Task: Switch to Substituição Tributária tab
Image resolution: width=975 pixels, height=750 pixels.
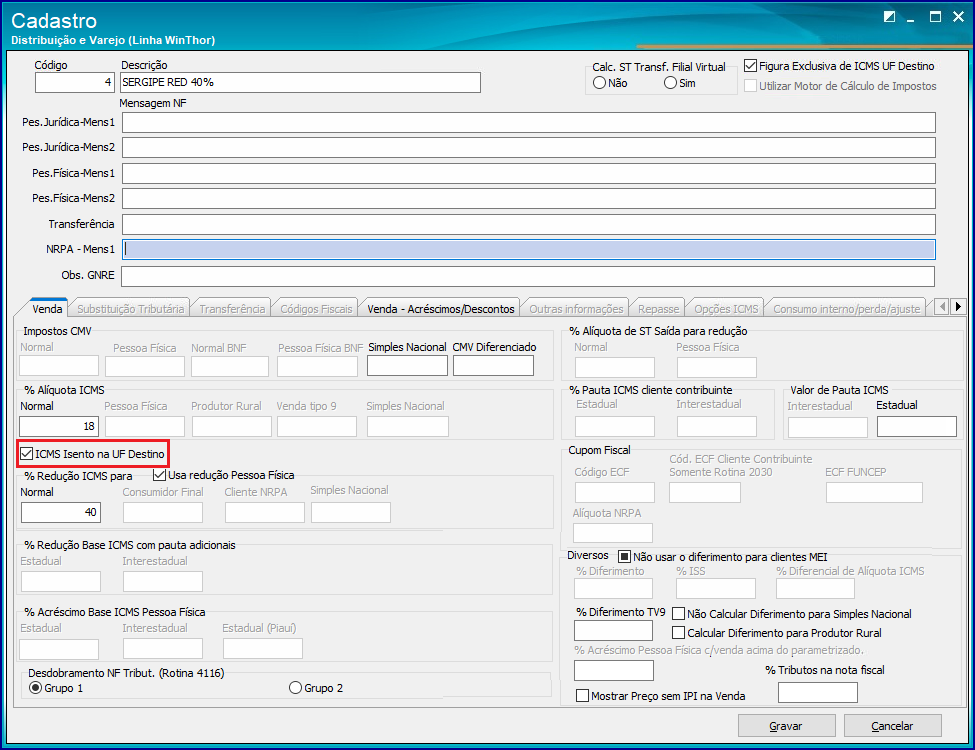Action: [131, 309]
